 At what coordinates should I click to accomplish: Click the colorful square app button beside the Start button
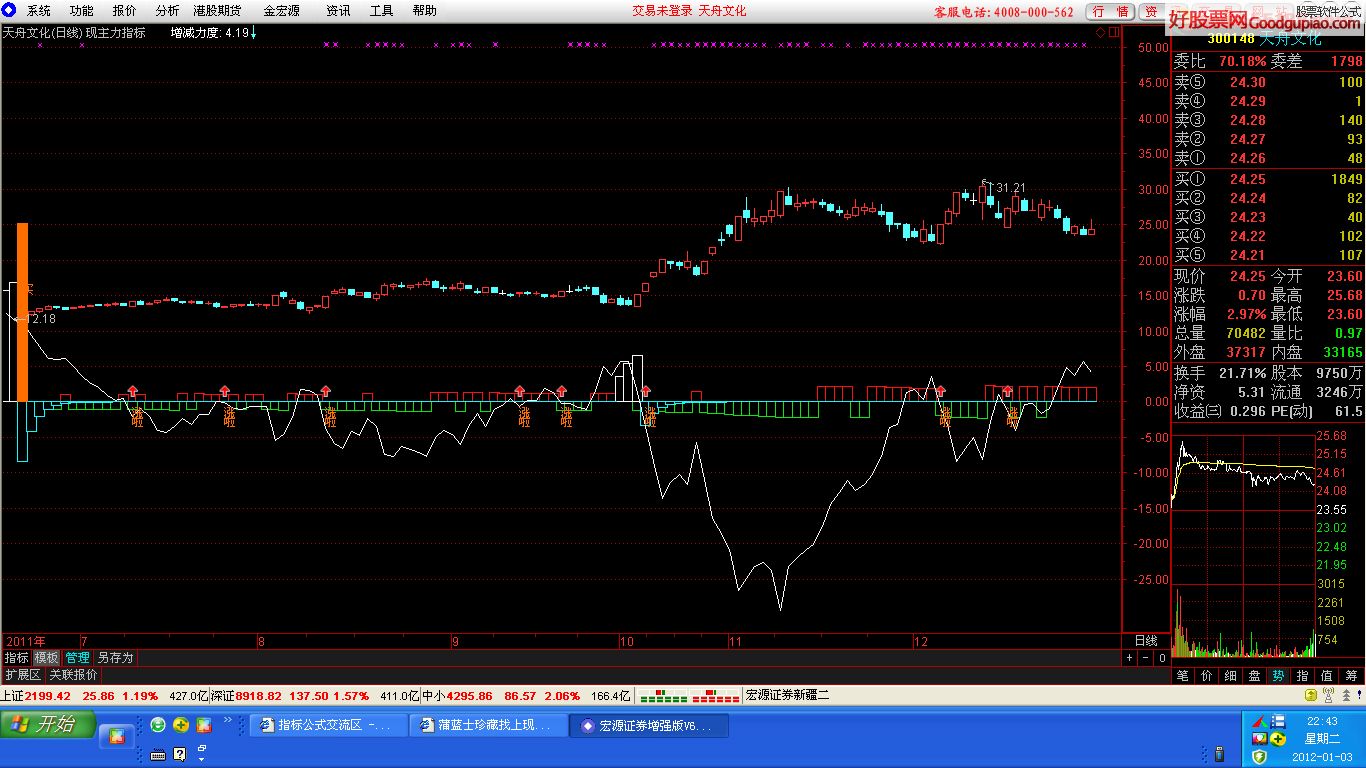(x=116, y=737)
